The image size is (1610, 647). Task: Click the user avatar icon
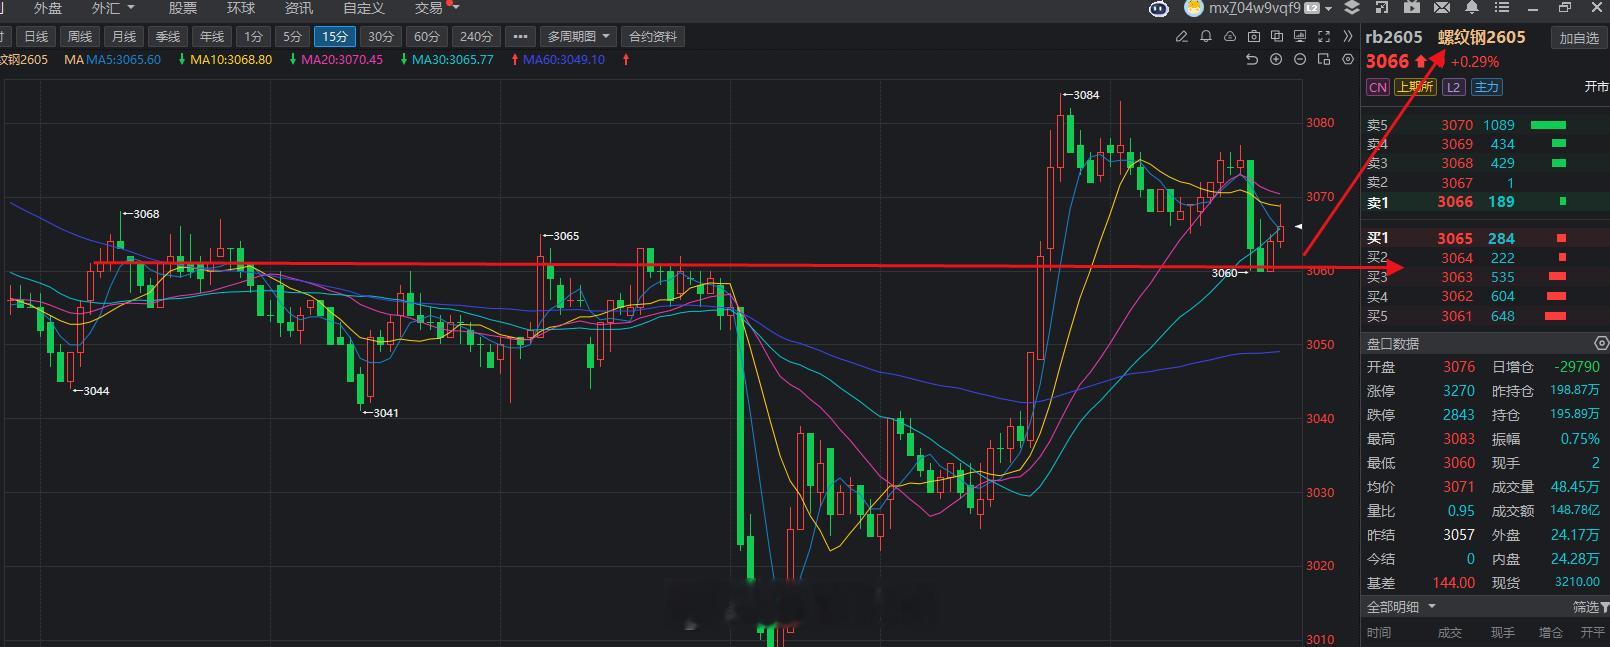coord(1193,8)
